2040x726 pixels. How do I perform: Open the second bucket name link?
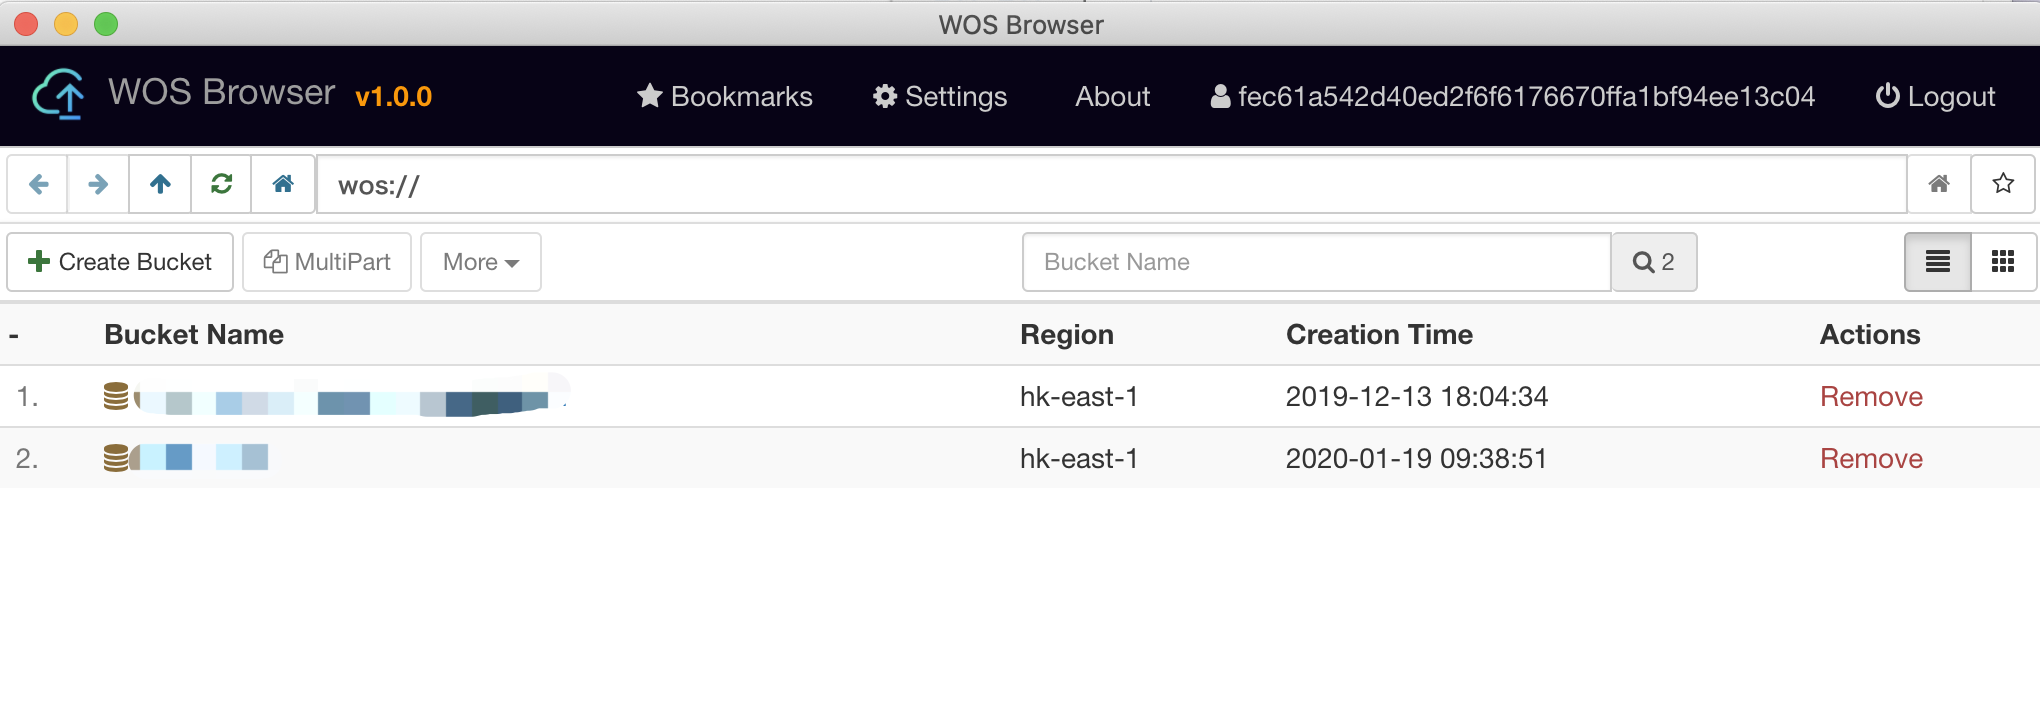(x=199, y=458)
